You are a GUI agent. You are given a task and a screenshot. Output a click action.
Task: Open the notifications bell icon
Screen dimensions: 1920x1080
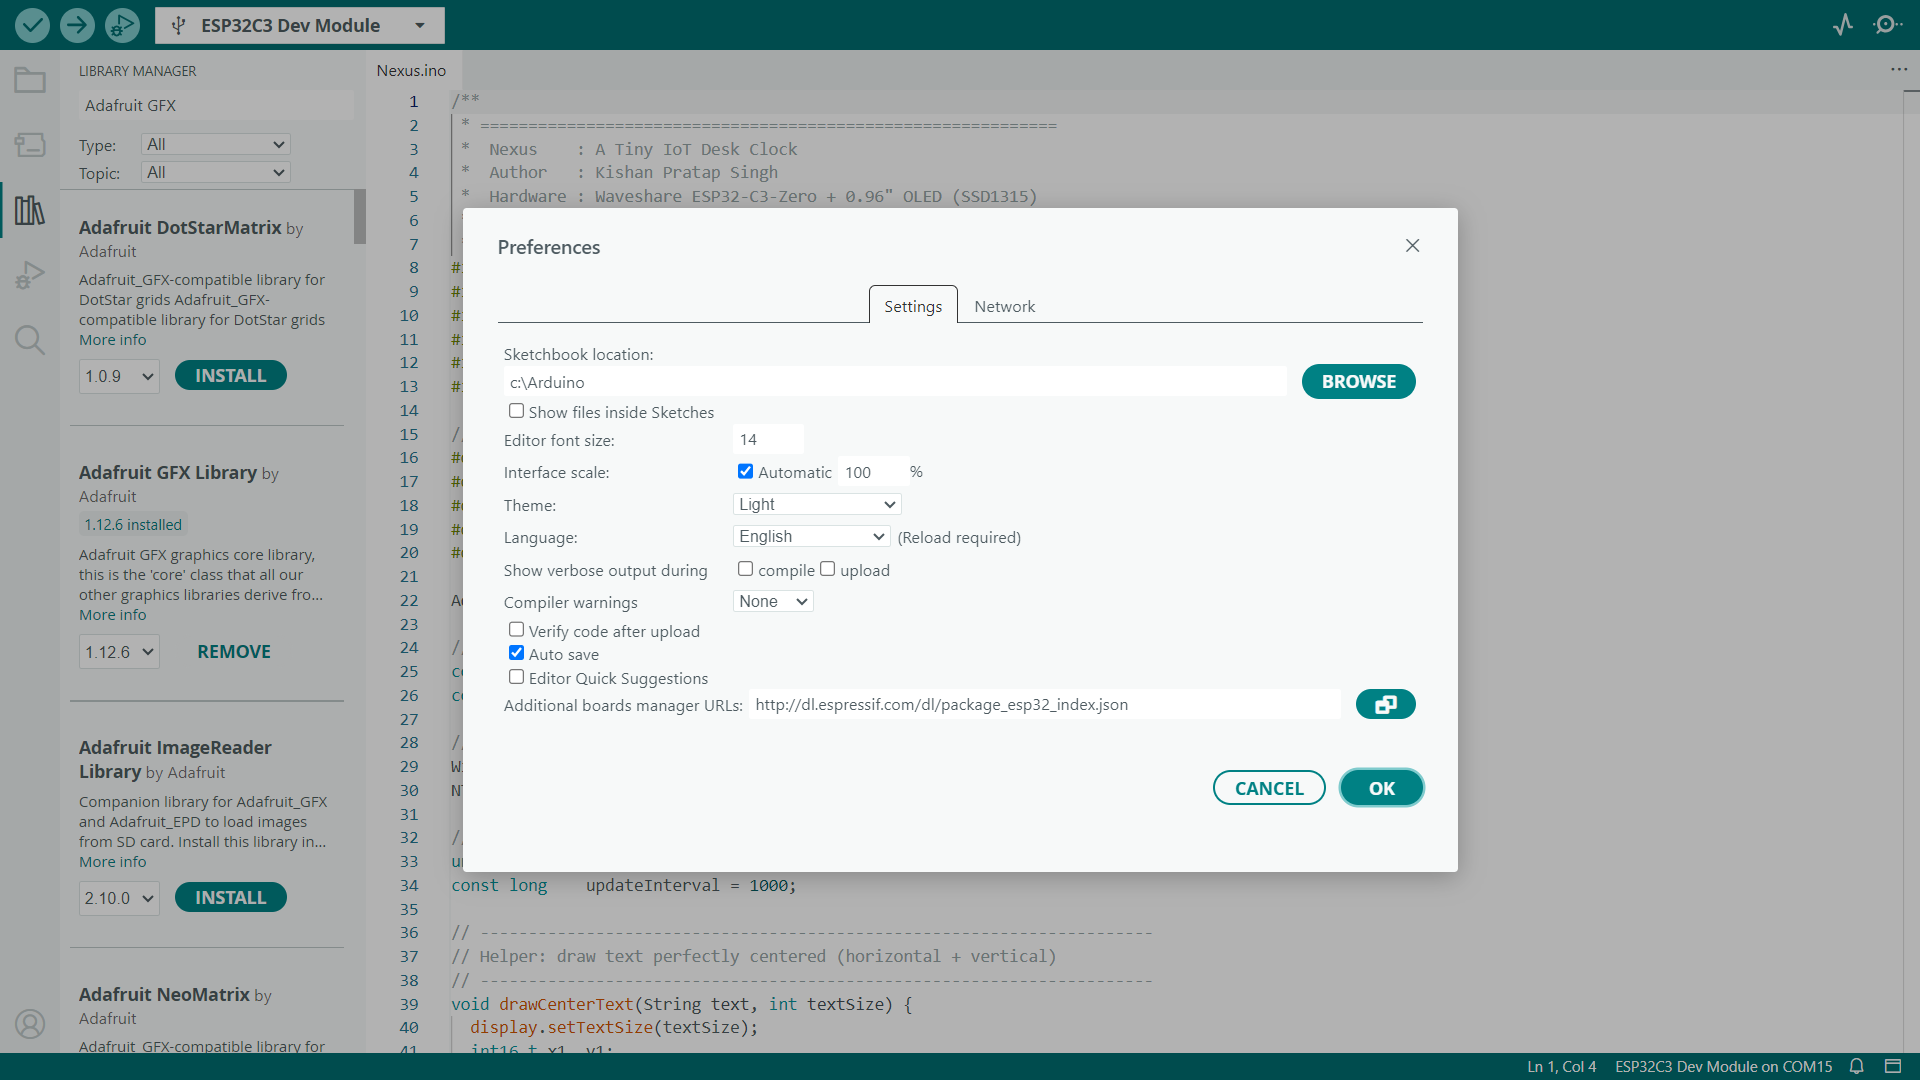click(1857, 1066)
